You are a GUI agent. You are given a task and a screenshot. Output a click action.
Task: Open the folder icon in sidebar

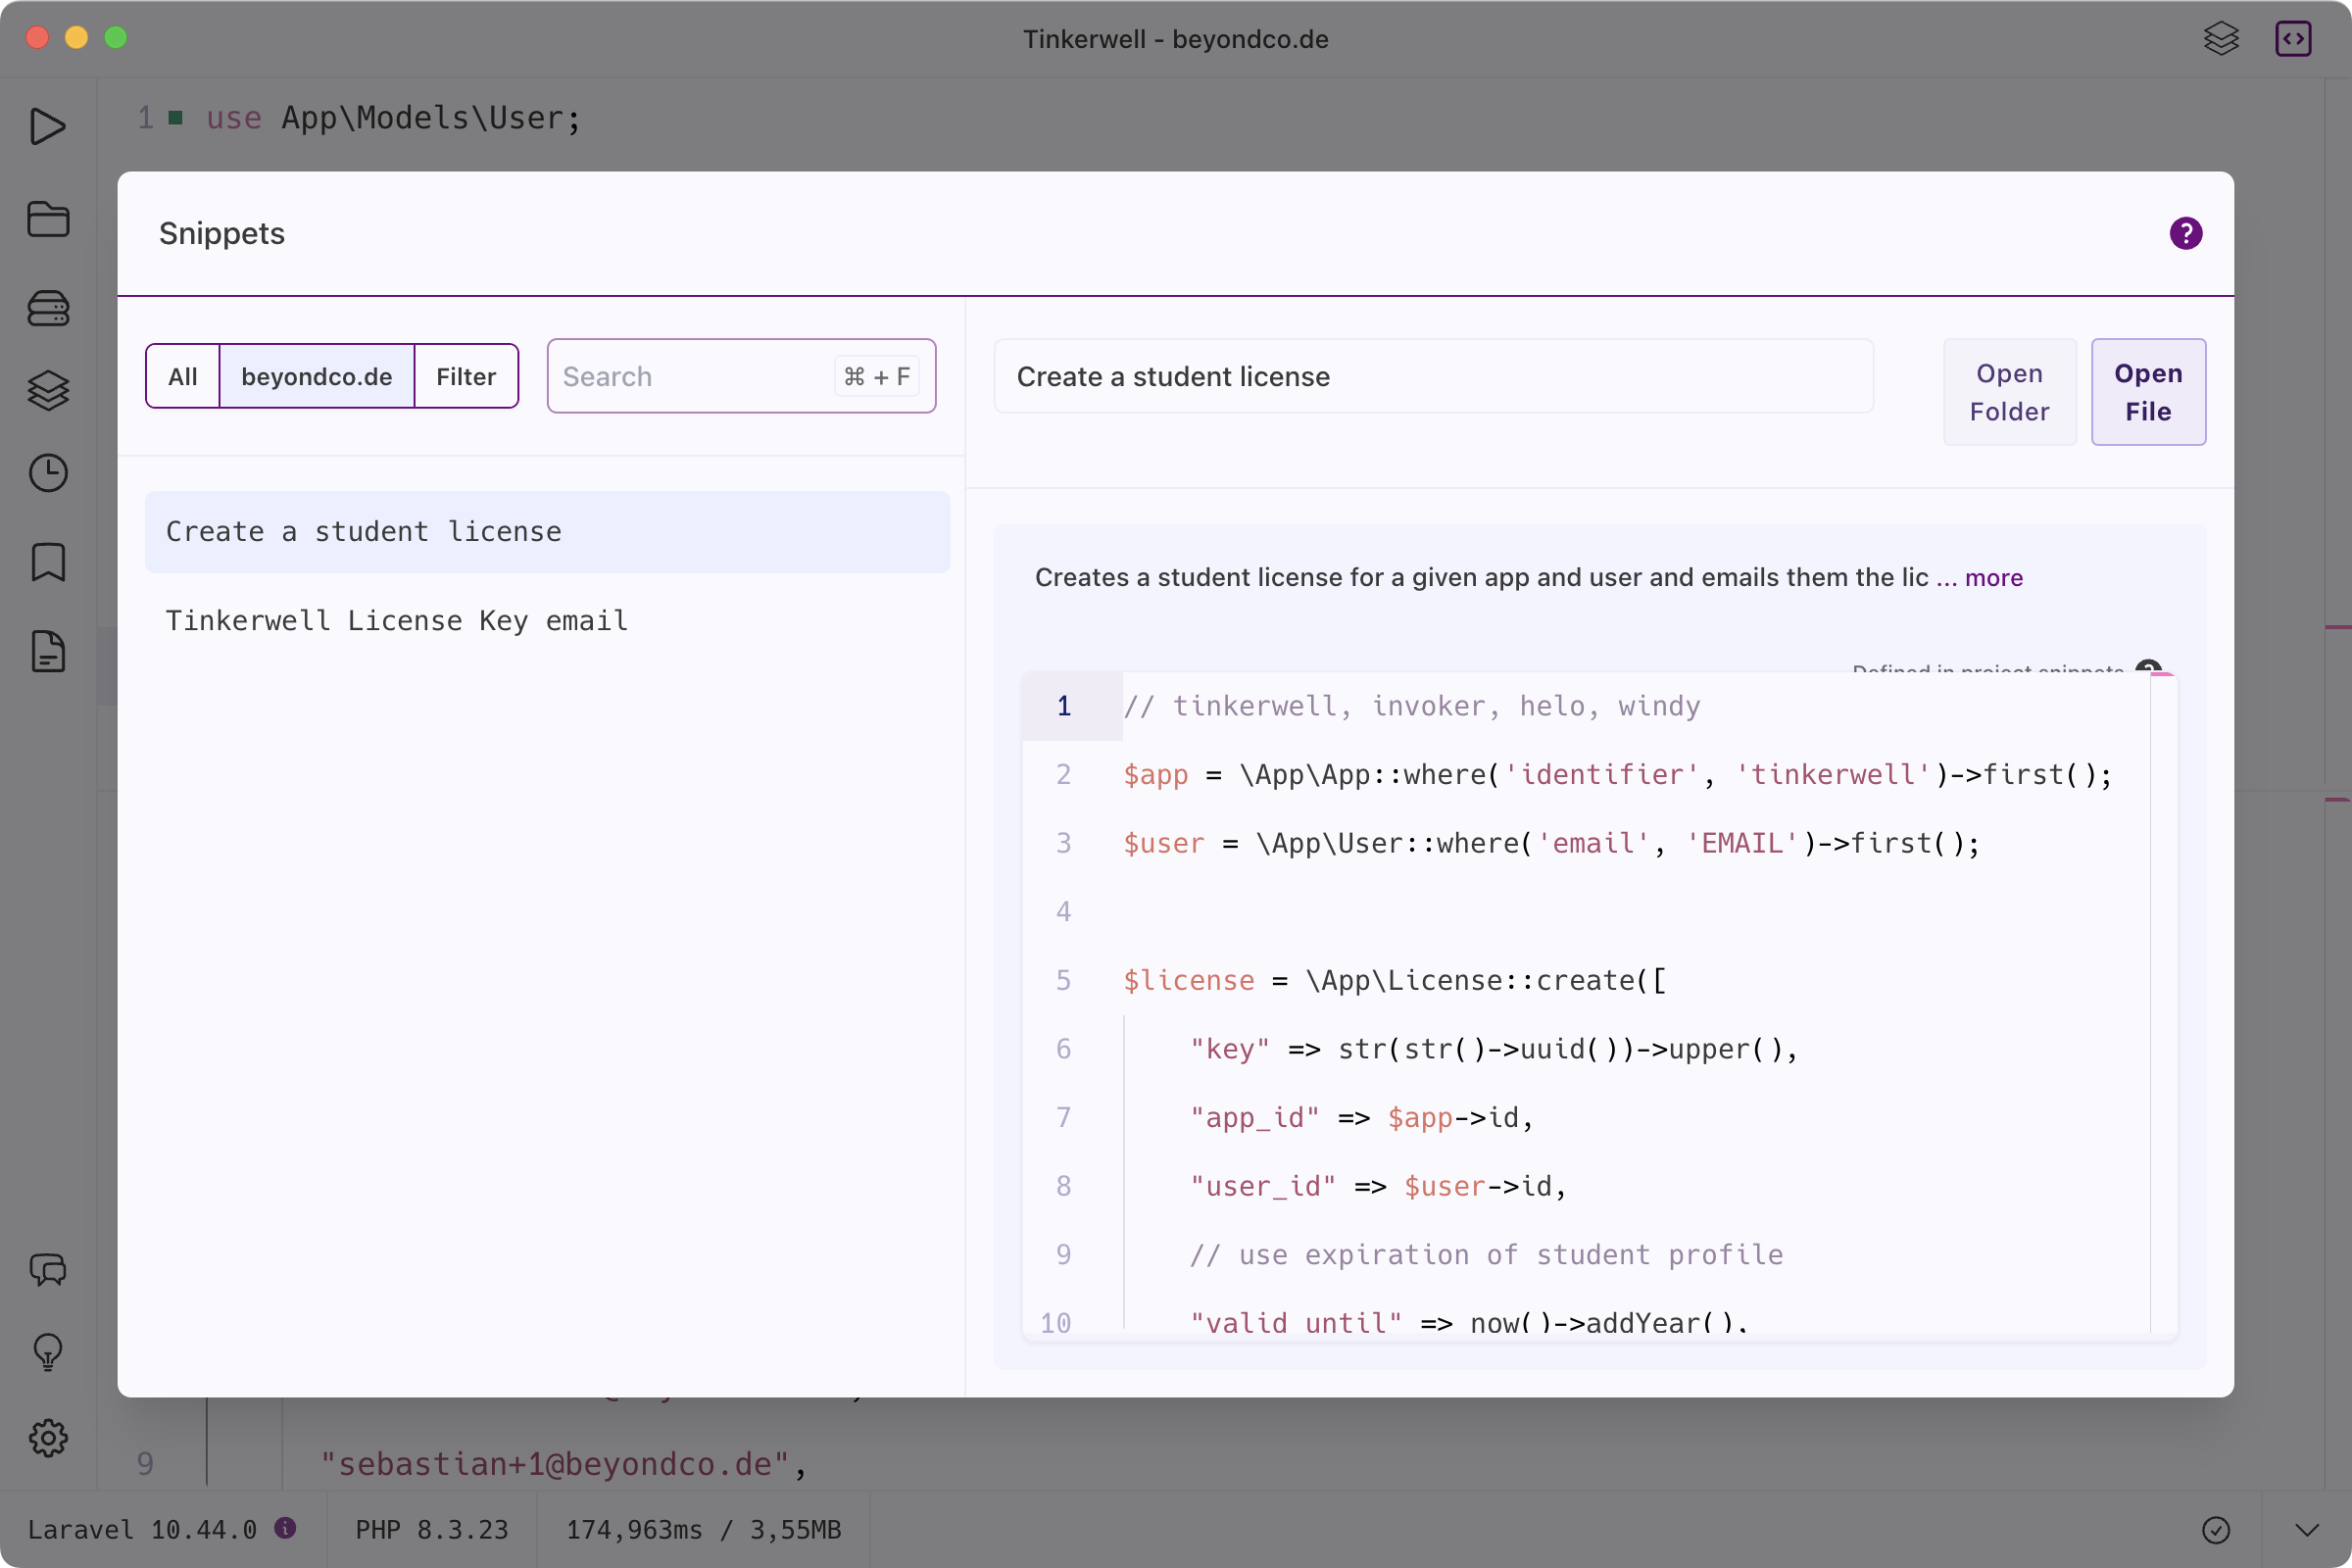click(48, 218)
